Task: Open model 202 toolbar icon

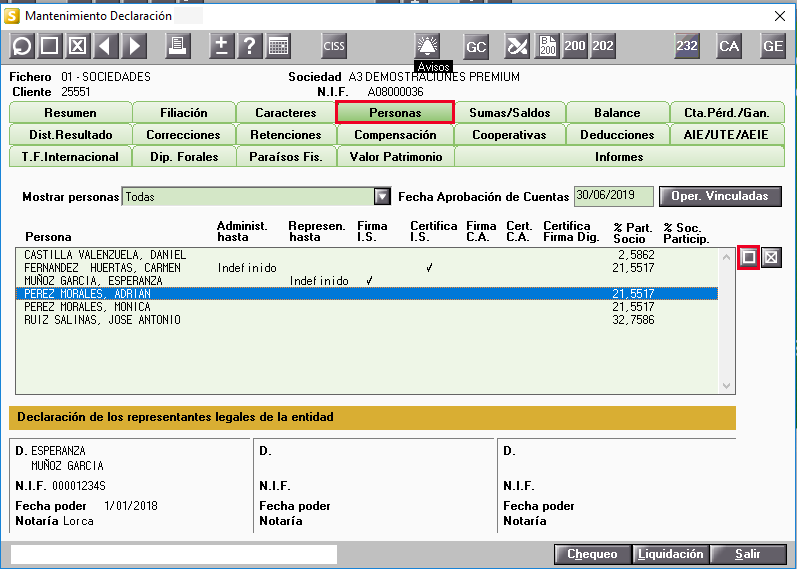Action: pyautogui.click(x=603, y=46)
